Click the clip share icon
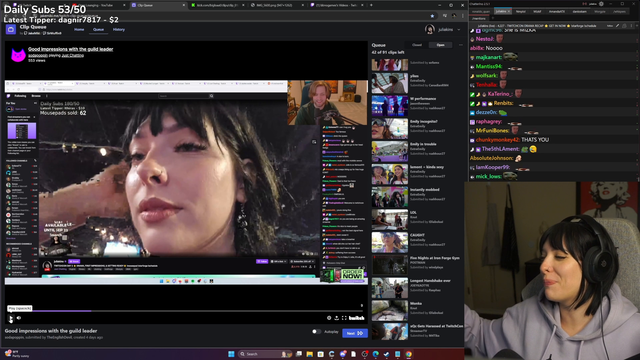The height and width of the screenshot is (360, 640). (x=337, y=318)
